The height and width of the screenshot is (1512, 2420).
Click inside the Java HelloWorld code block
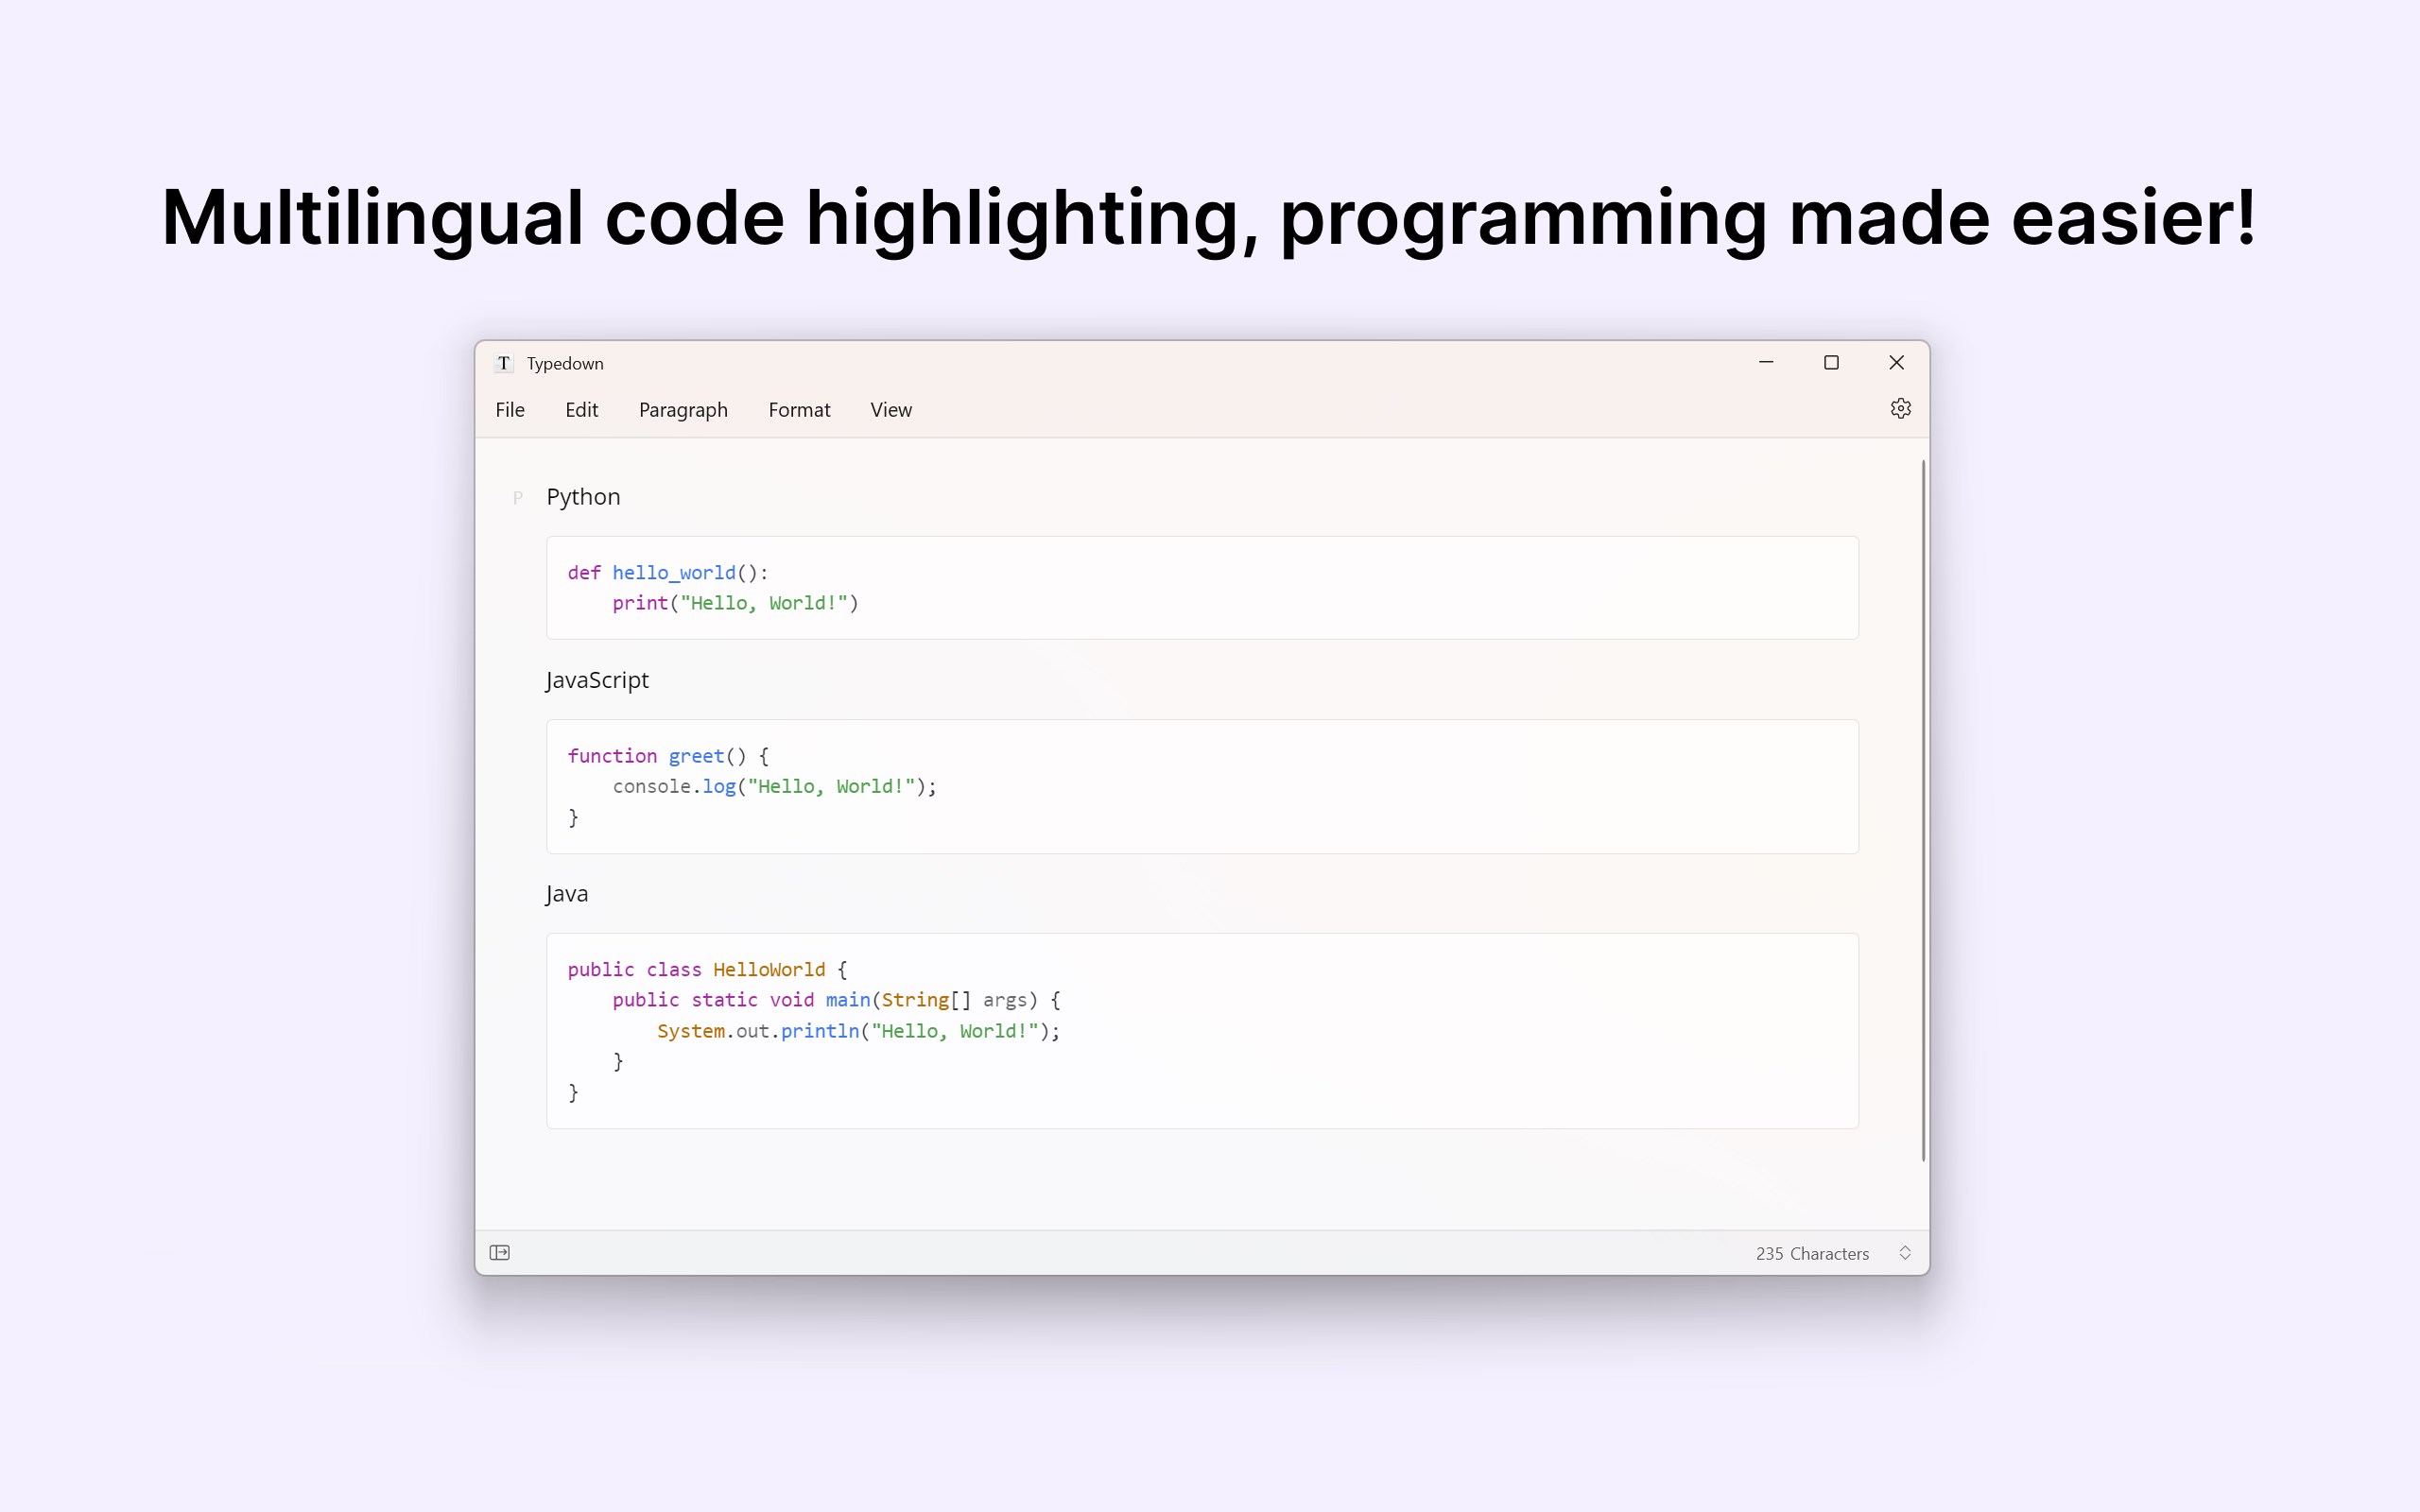pos(1200,1030)
